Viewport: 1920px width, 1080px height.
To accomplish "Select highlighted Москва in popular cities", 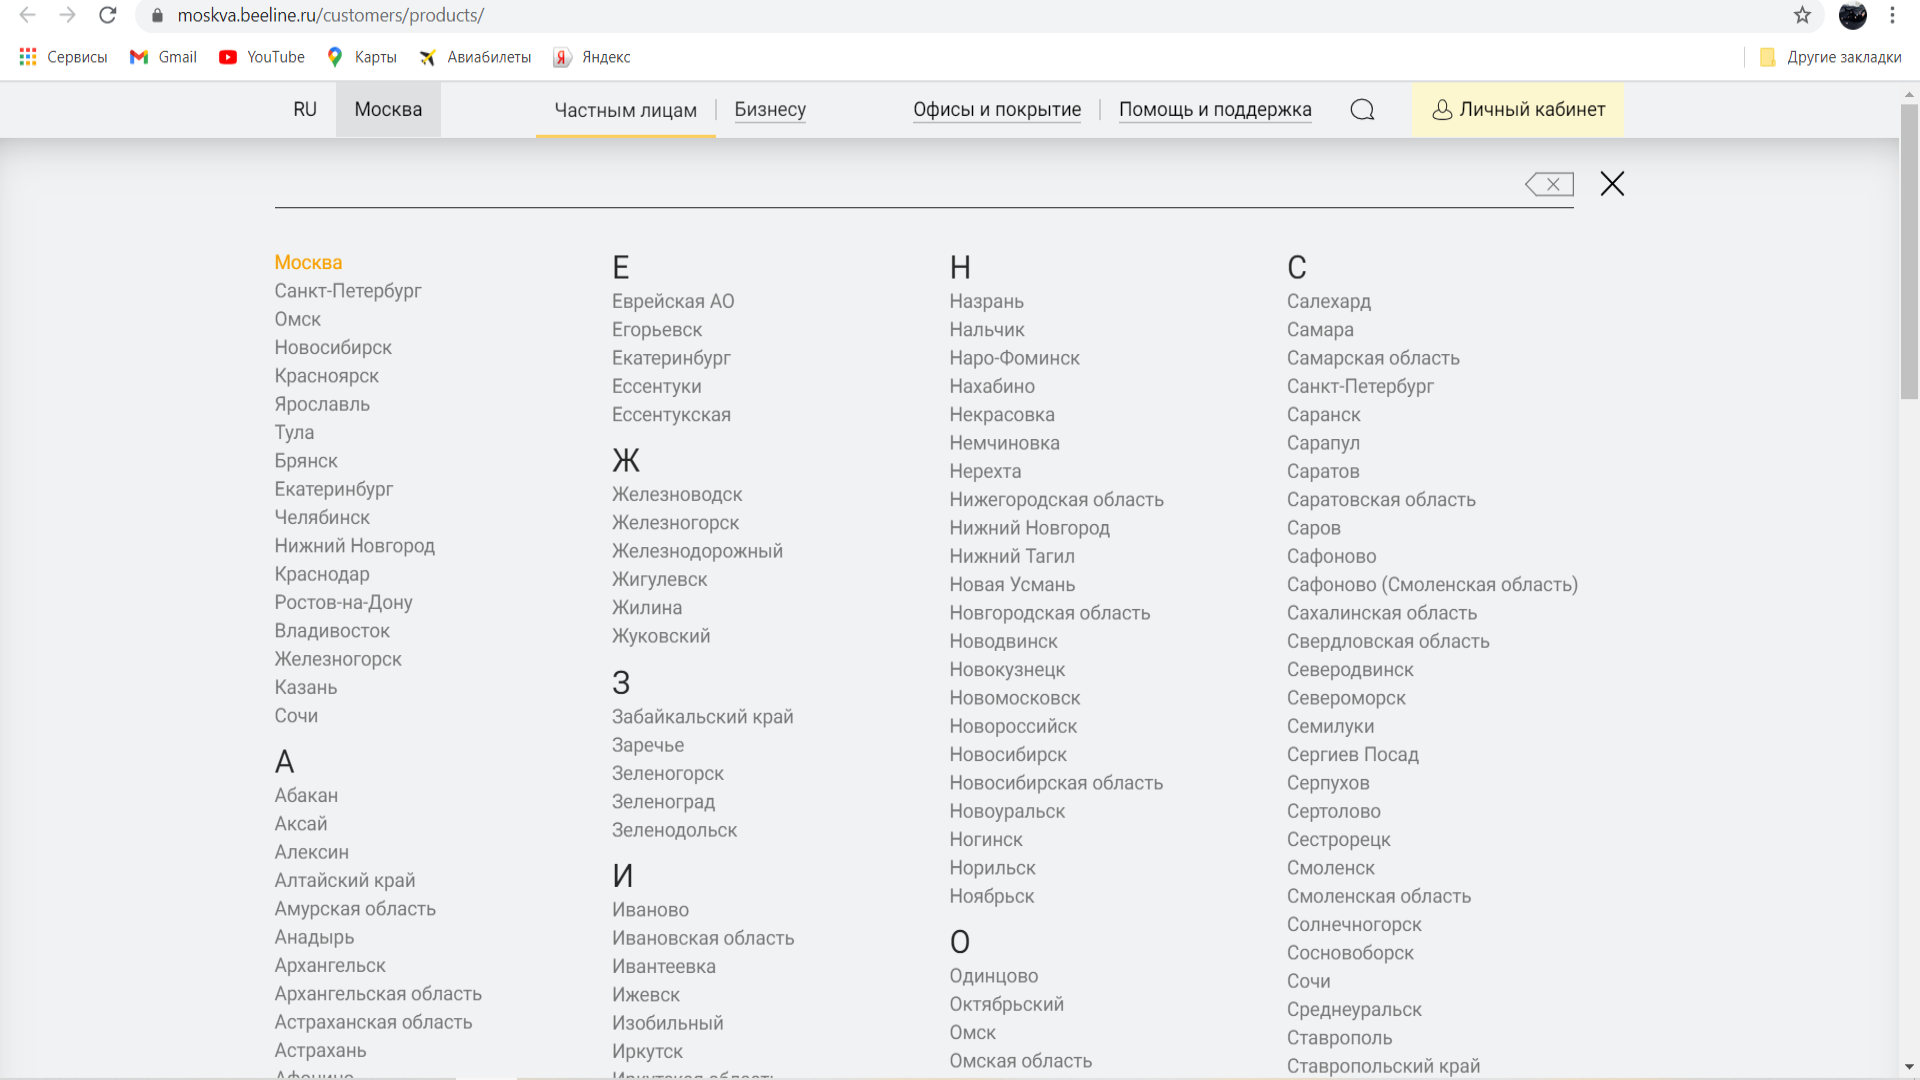I will click(x=308, y=262).
